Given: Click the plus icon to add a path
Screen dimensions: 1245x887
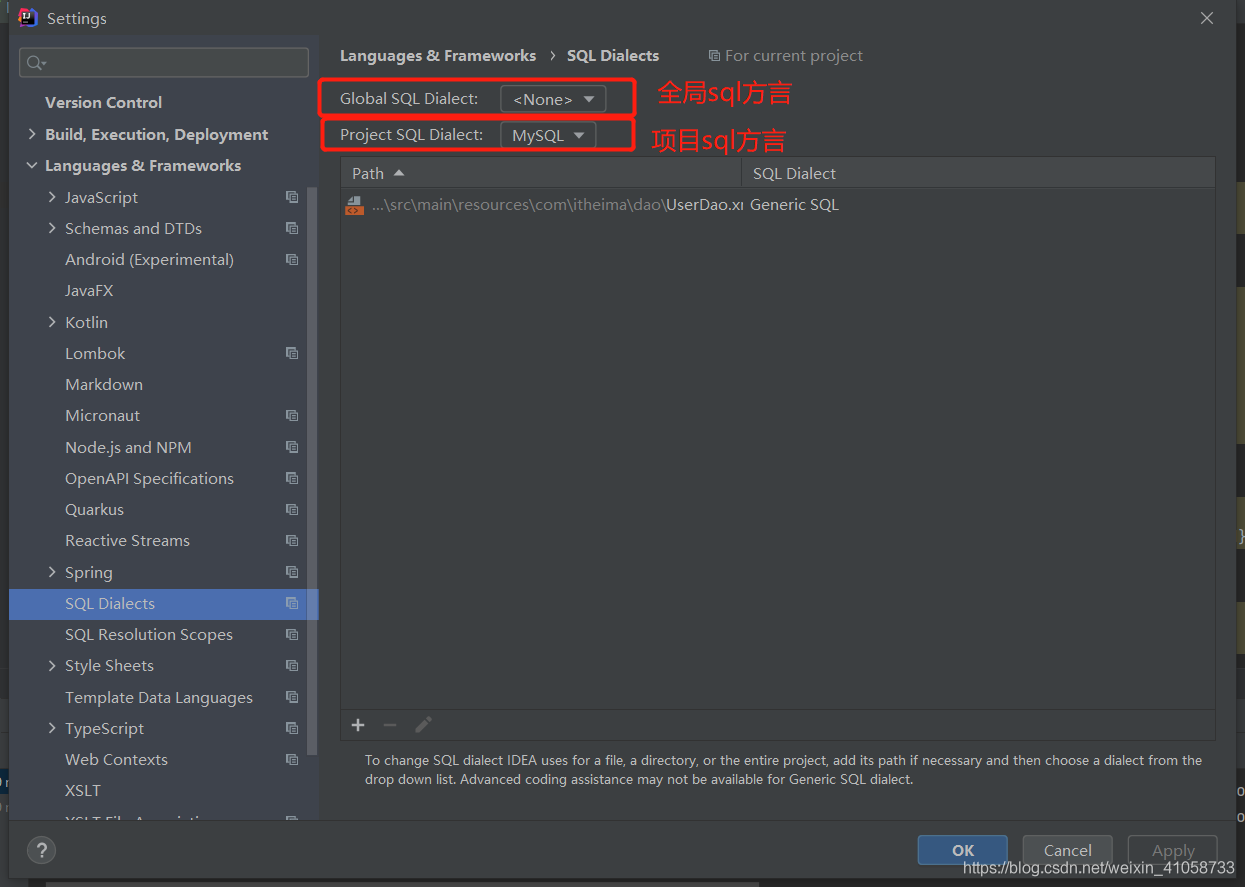Looking at the screenshot, I should coord(358,725).
